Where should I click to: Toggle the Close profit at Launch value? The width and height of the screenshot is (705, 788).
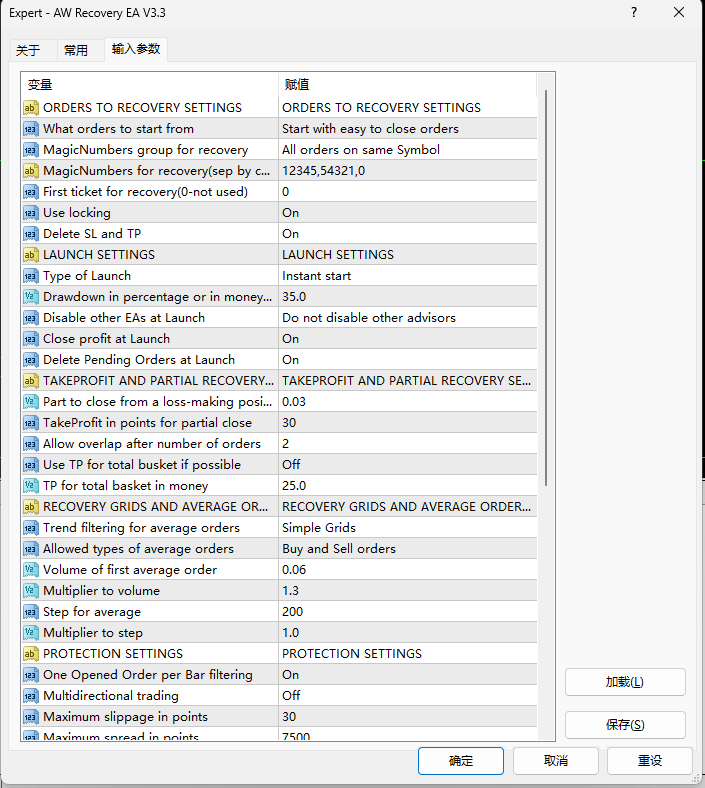(408, 339)
